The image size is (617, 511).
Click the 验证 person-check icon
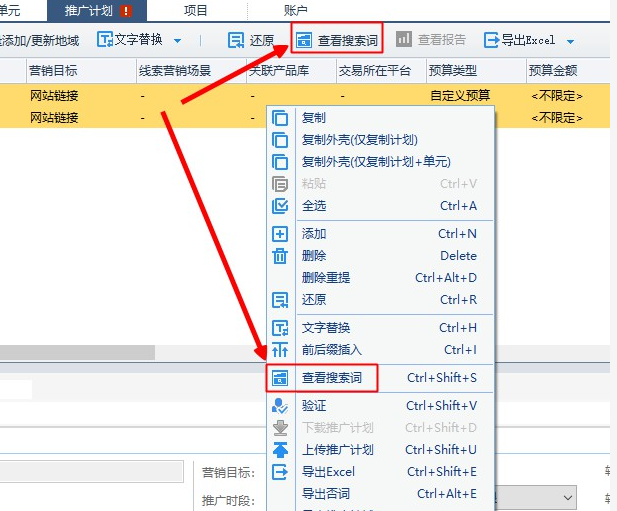pos(280,406)
